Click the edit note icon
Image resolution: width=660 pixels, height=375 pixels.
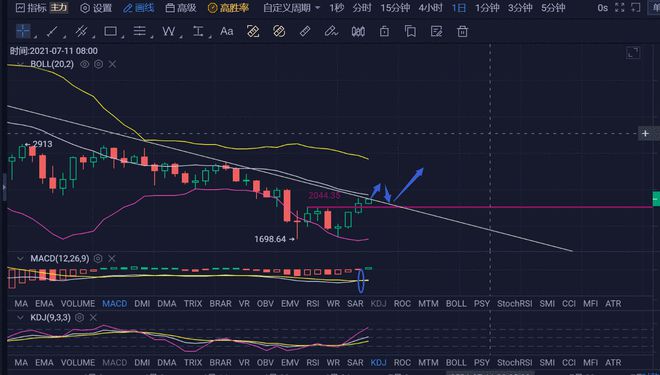[x=436, y=31]
